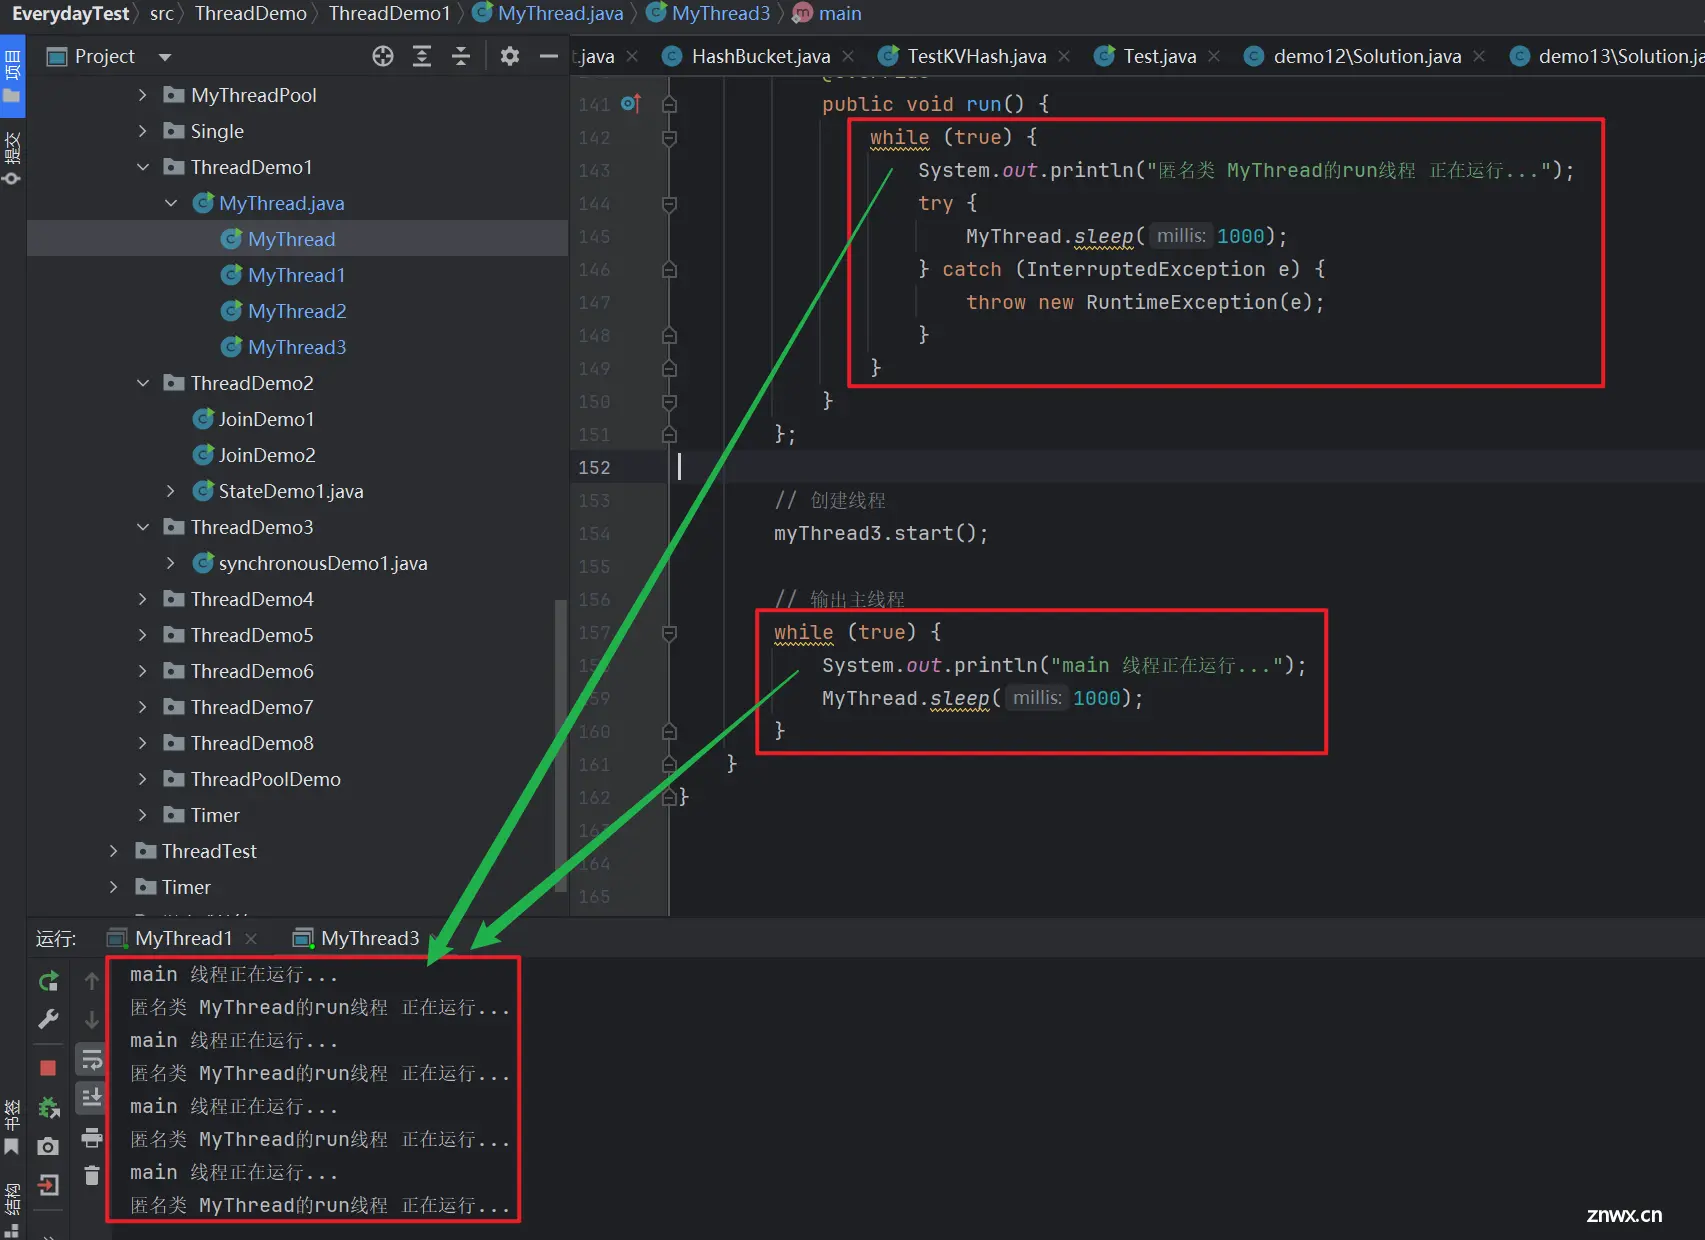Open run configuration wrench icon
Image resolution: width=1705 pixels, height=1240 pixels.
click(48, 1019)
